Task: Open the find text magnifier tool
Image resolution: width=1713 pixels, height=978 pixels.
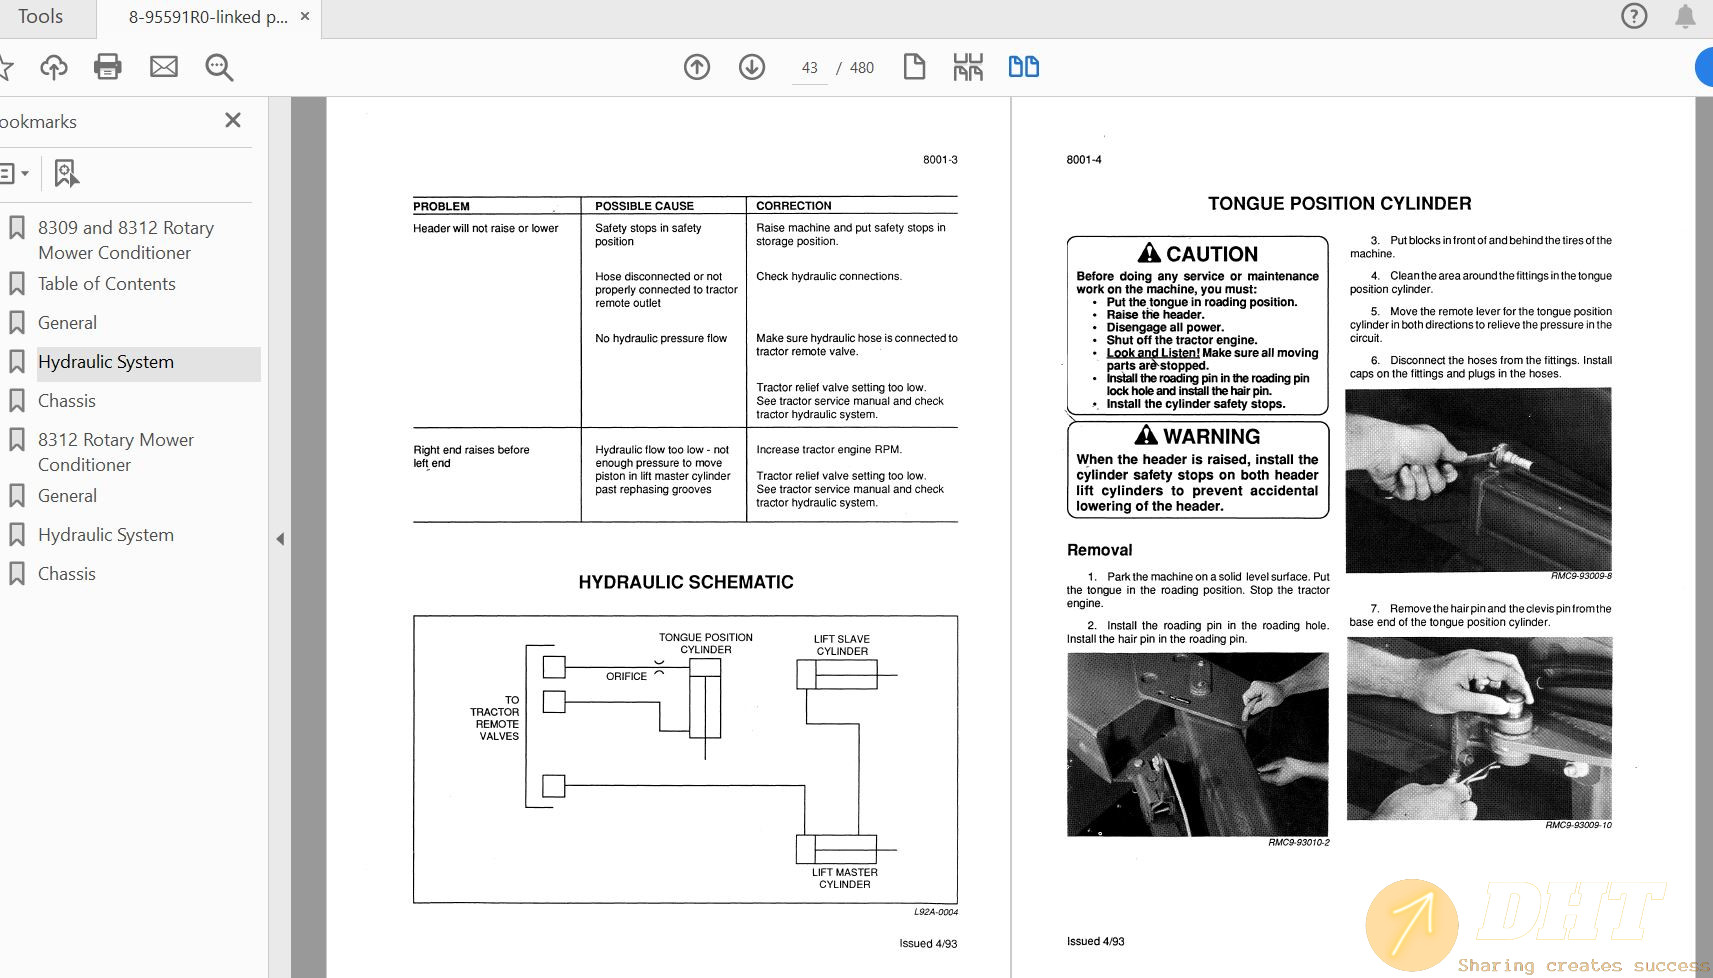Action: [219, 67]
